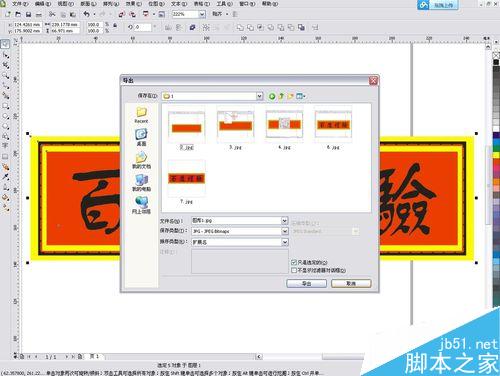Image resolution: width=500 pixels, height=376 pixels.
Task: Expand the 保存在 folder dropdown
Action: tap(260, 96)
